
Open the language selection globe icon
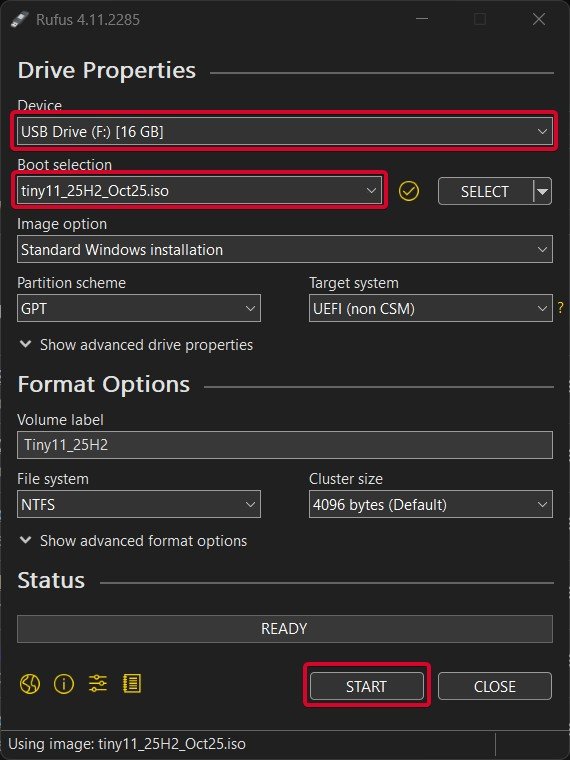(x=30, y=684)
